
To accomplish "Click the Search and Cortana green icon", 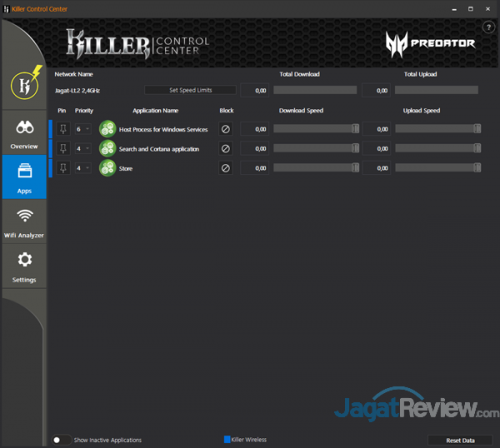I will pos(107,148).
